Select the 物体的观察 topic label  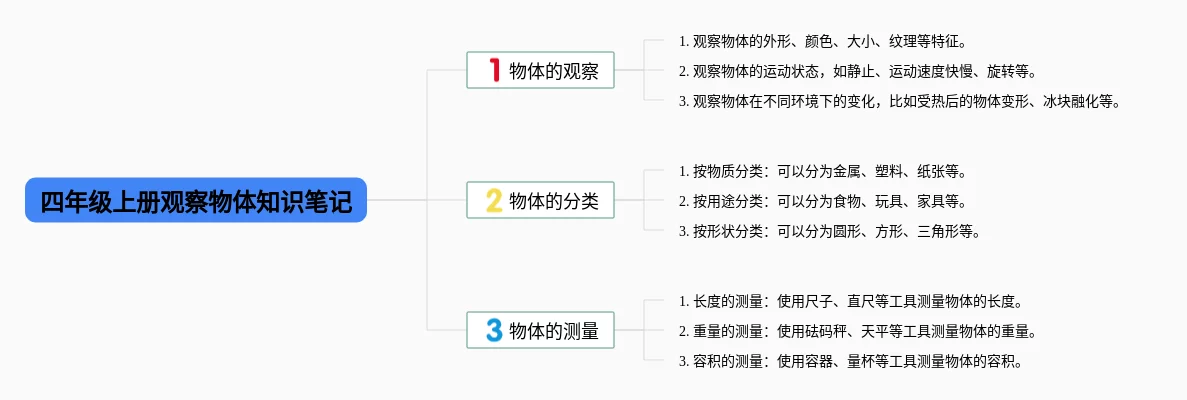click(x=554, y=70)
